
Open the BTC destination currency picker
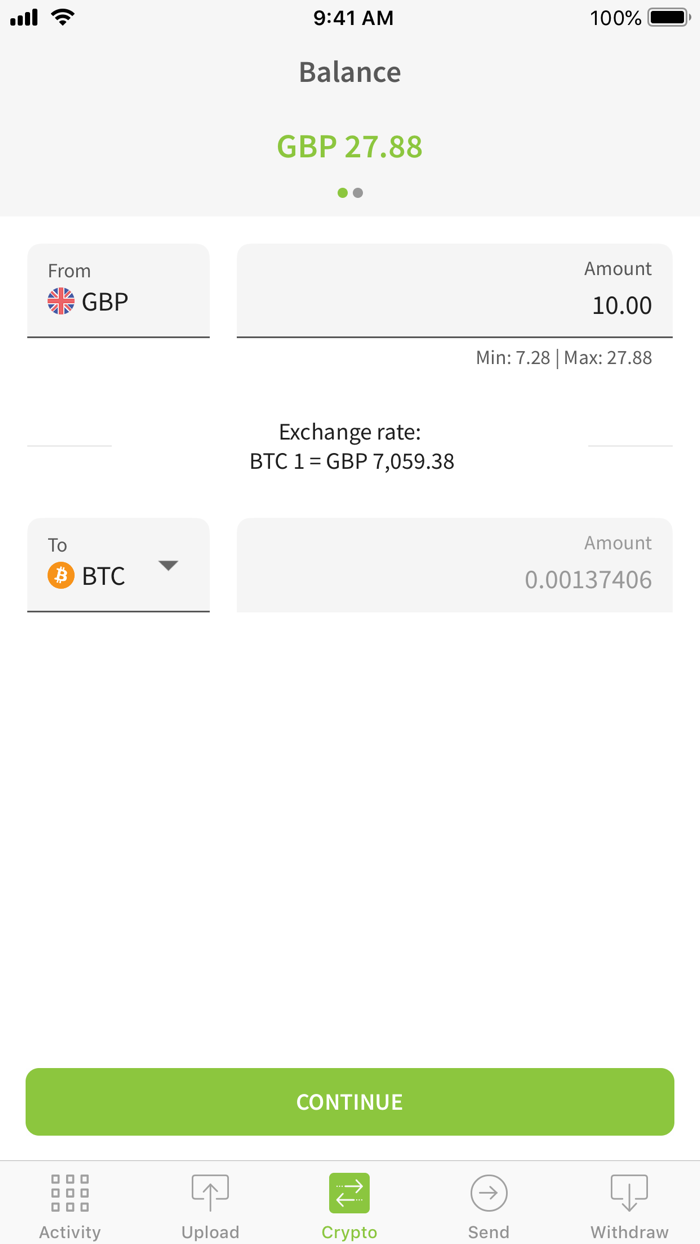click(118, 565)
